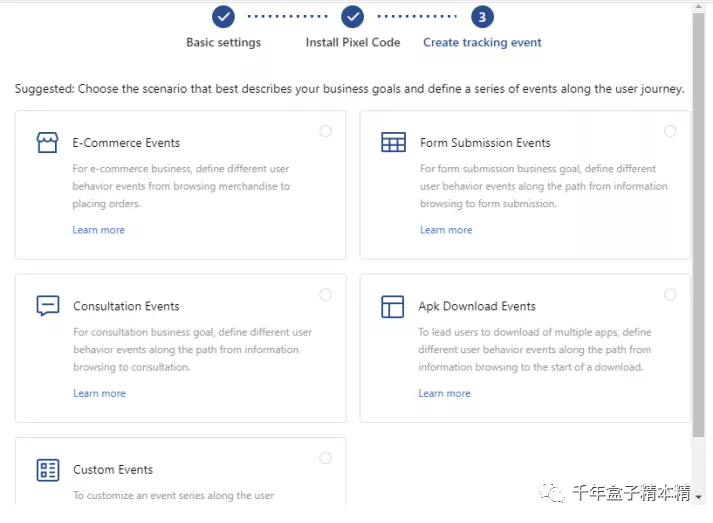Click the Custom Events list icon
This screenshot has height=523, width=713.
click(47, 469)
